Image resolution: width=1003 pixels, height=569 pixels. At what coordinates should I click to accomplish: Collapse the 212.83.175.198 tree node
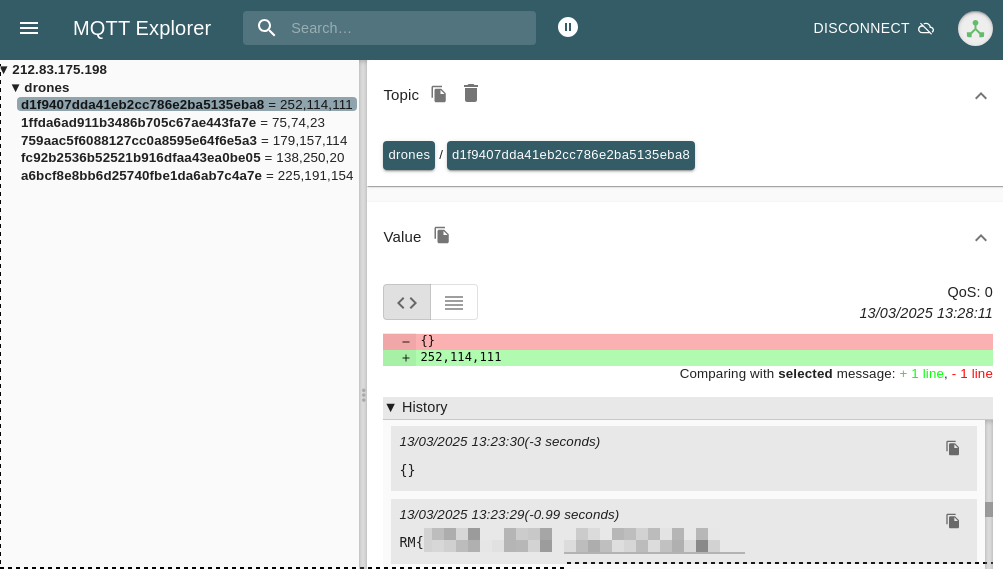[x=5, y=70]
